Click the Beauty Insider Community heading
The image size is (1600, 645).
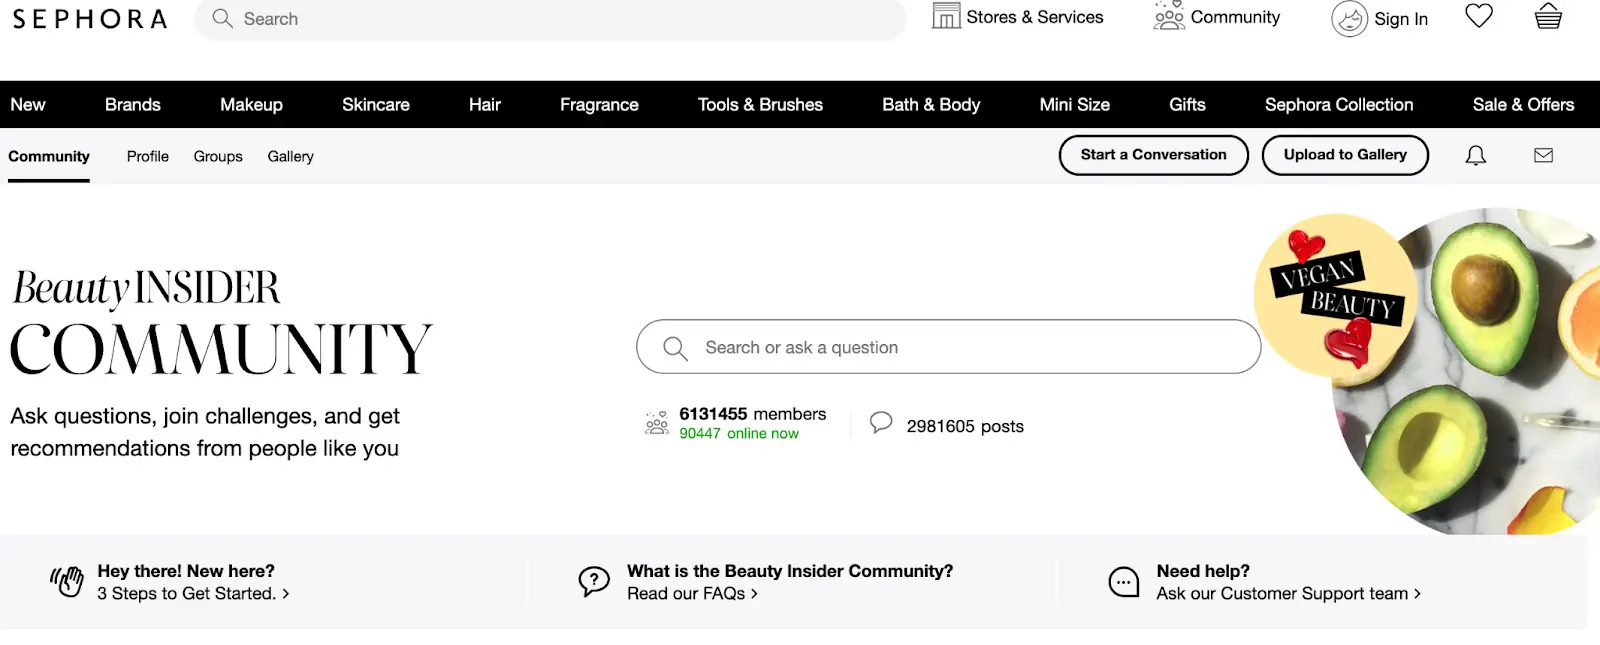221,322
